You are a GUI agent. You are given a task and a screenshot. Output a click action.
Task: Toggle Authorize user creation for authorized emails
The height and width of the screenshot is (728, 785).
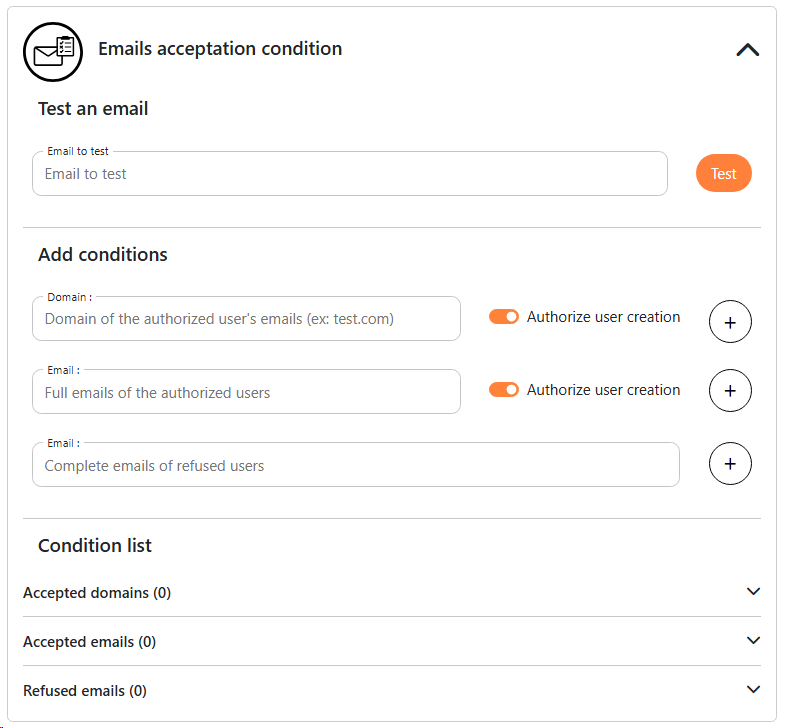coord(504,390)
